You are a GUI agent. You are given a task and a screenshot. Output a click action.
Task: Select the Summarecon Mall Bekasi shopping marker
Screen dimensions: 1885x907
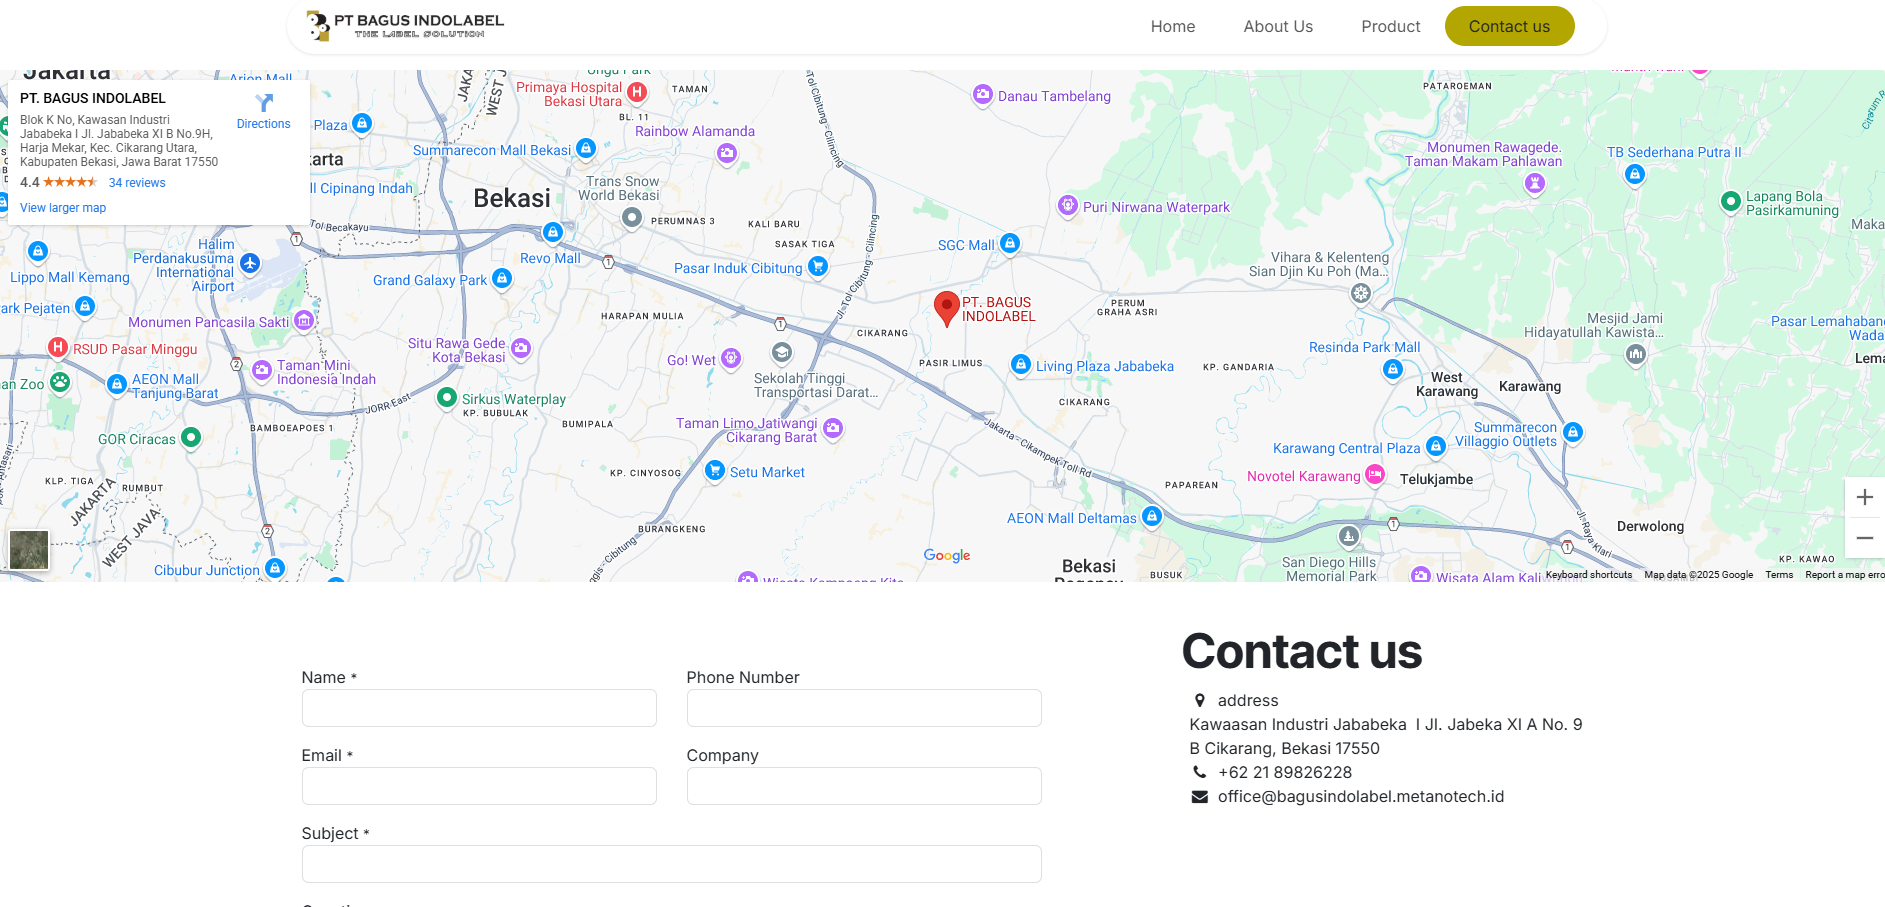pos(586,148)
